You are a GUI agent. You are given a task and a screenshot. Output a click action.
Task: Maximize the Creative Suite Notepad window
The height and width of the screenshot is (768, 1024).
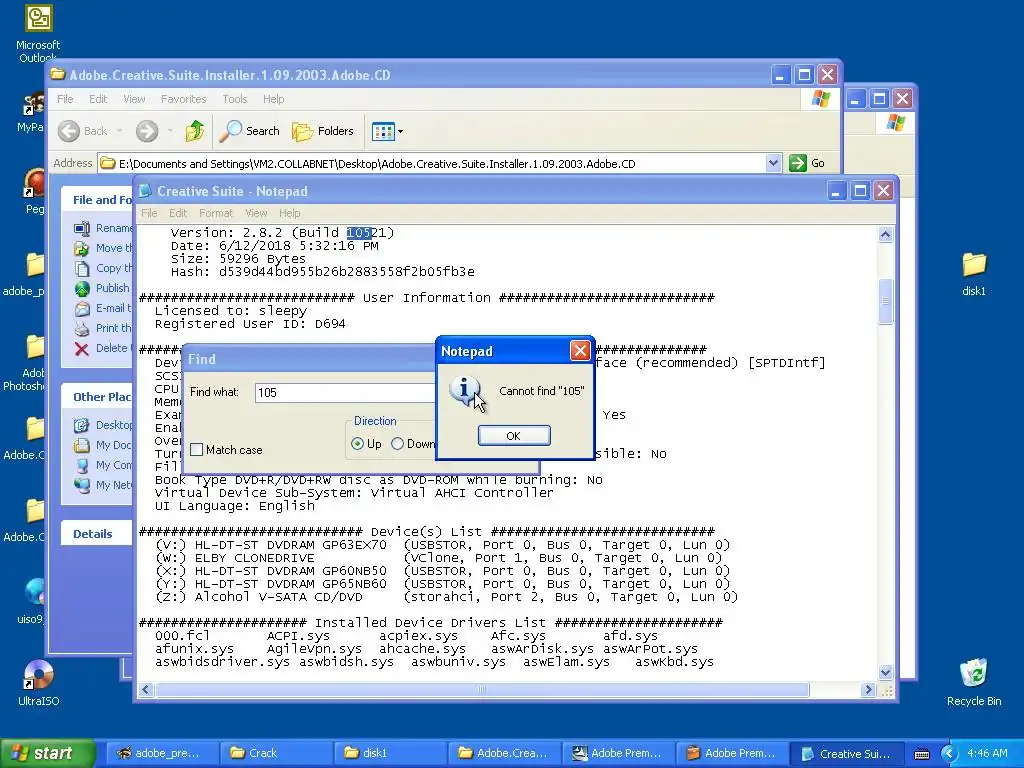(x=860, y=191)
